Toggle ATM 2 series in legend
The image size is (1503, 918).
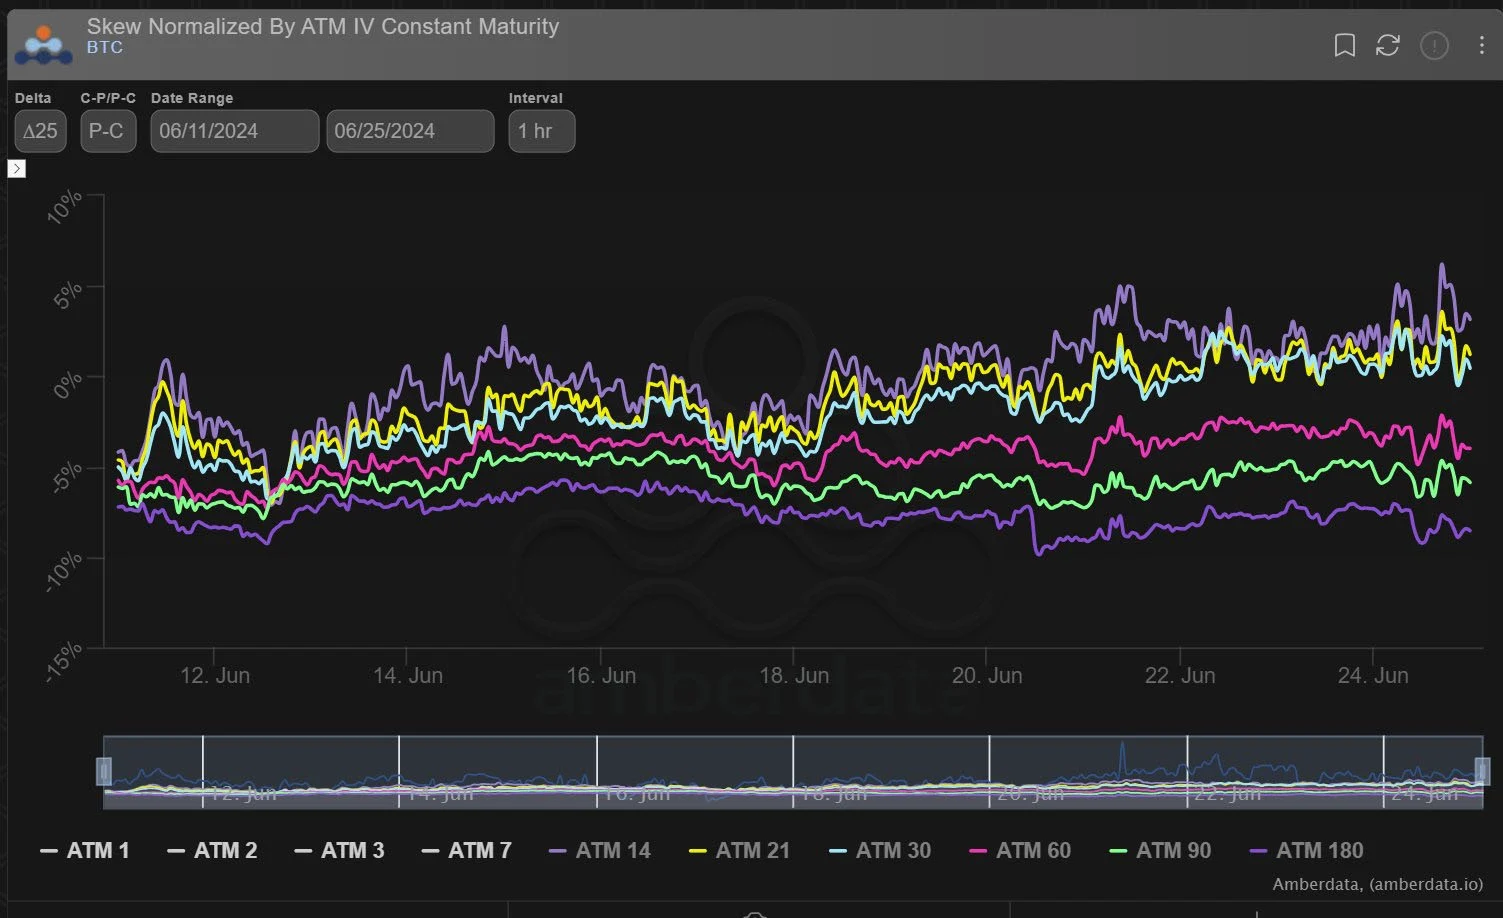tap(212, 851)
